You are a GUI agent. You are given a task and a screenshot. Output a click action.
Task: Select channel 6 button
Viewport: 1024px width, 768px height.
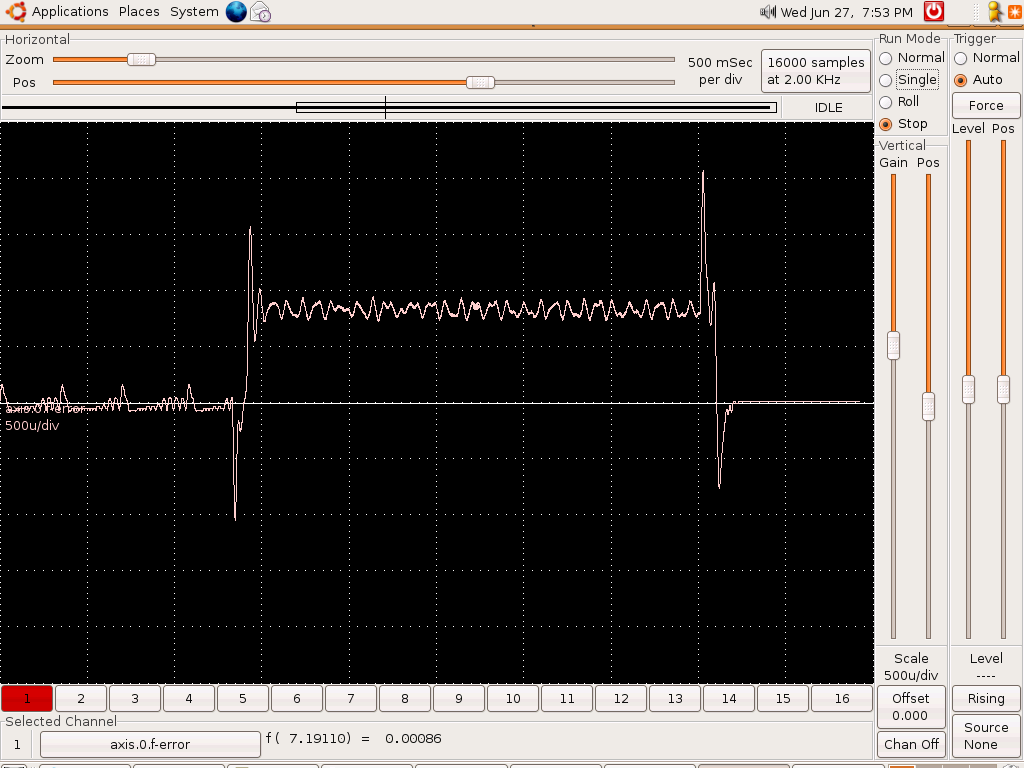click(x=296, y=699)
